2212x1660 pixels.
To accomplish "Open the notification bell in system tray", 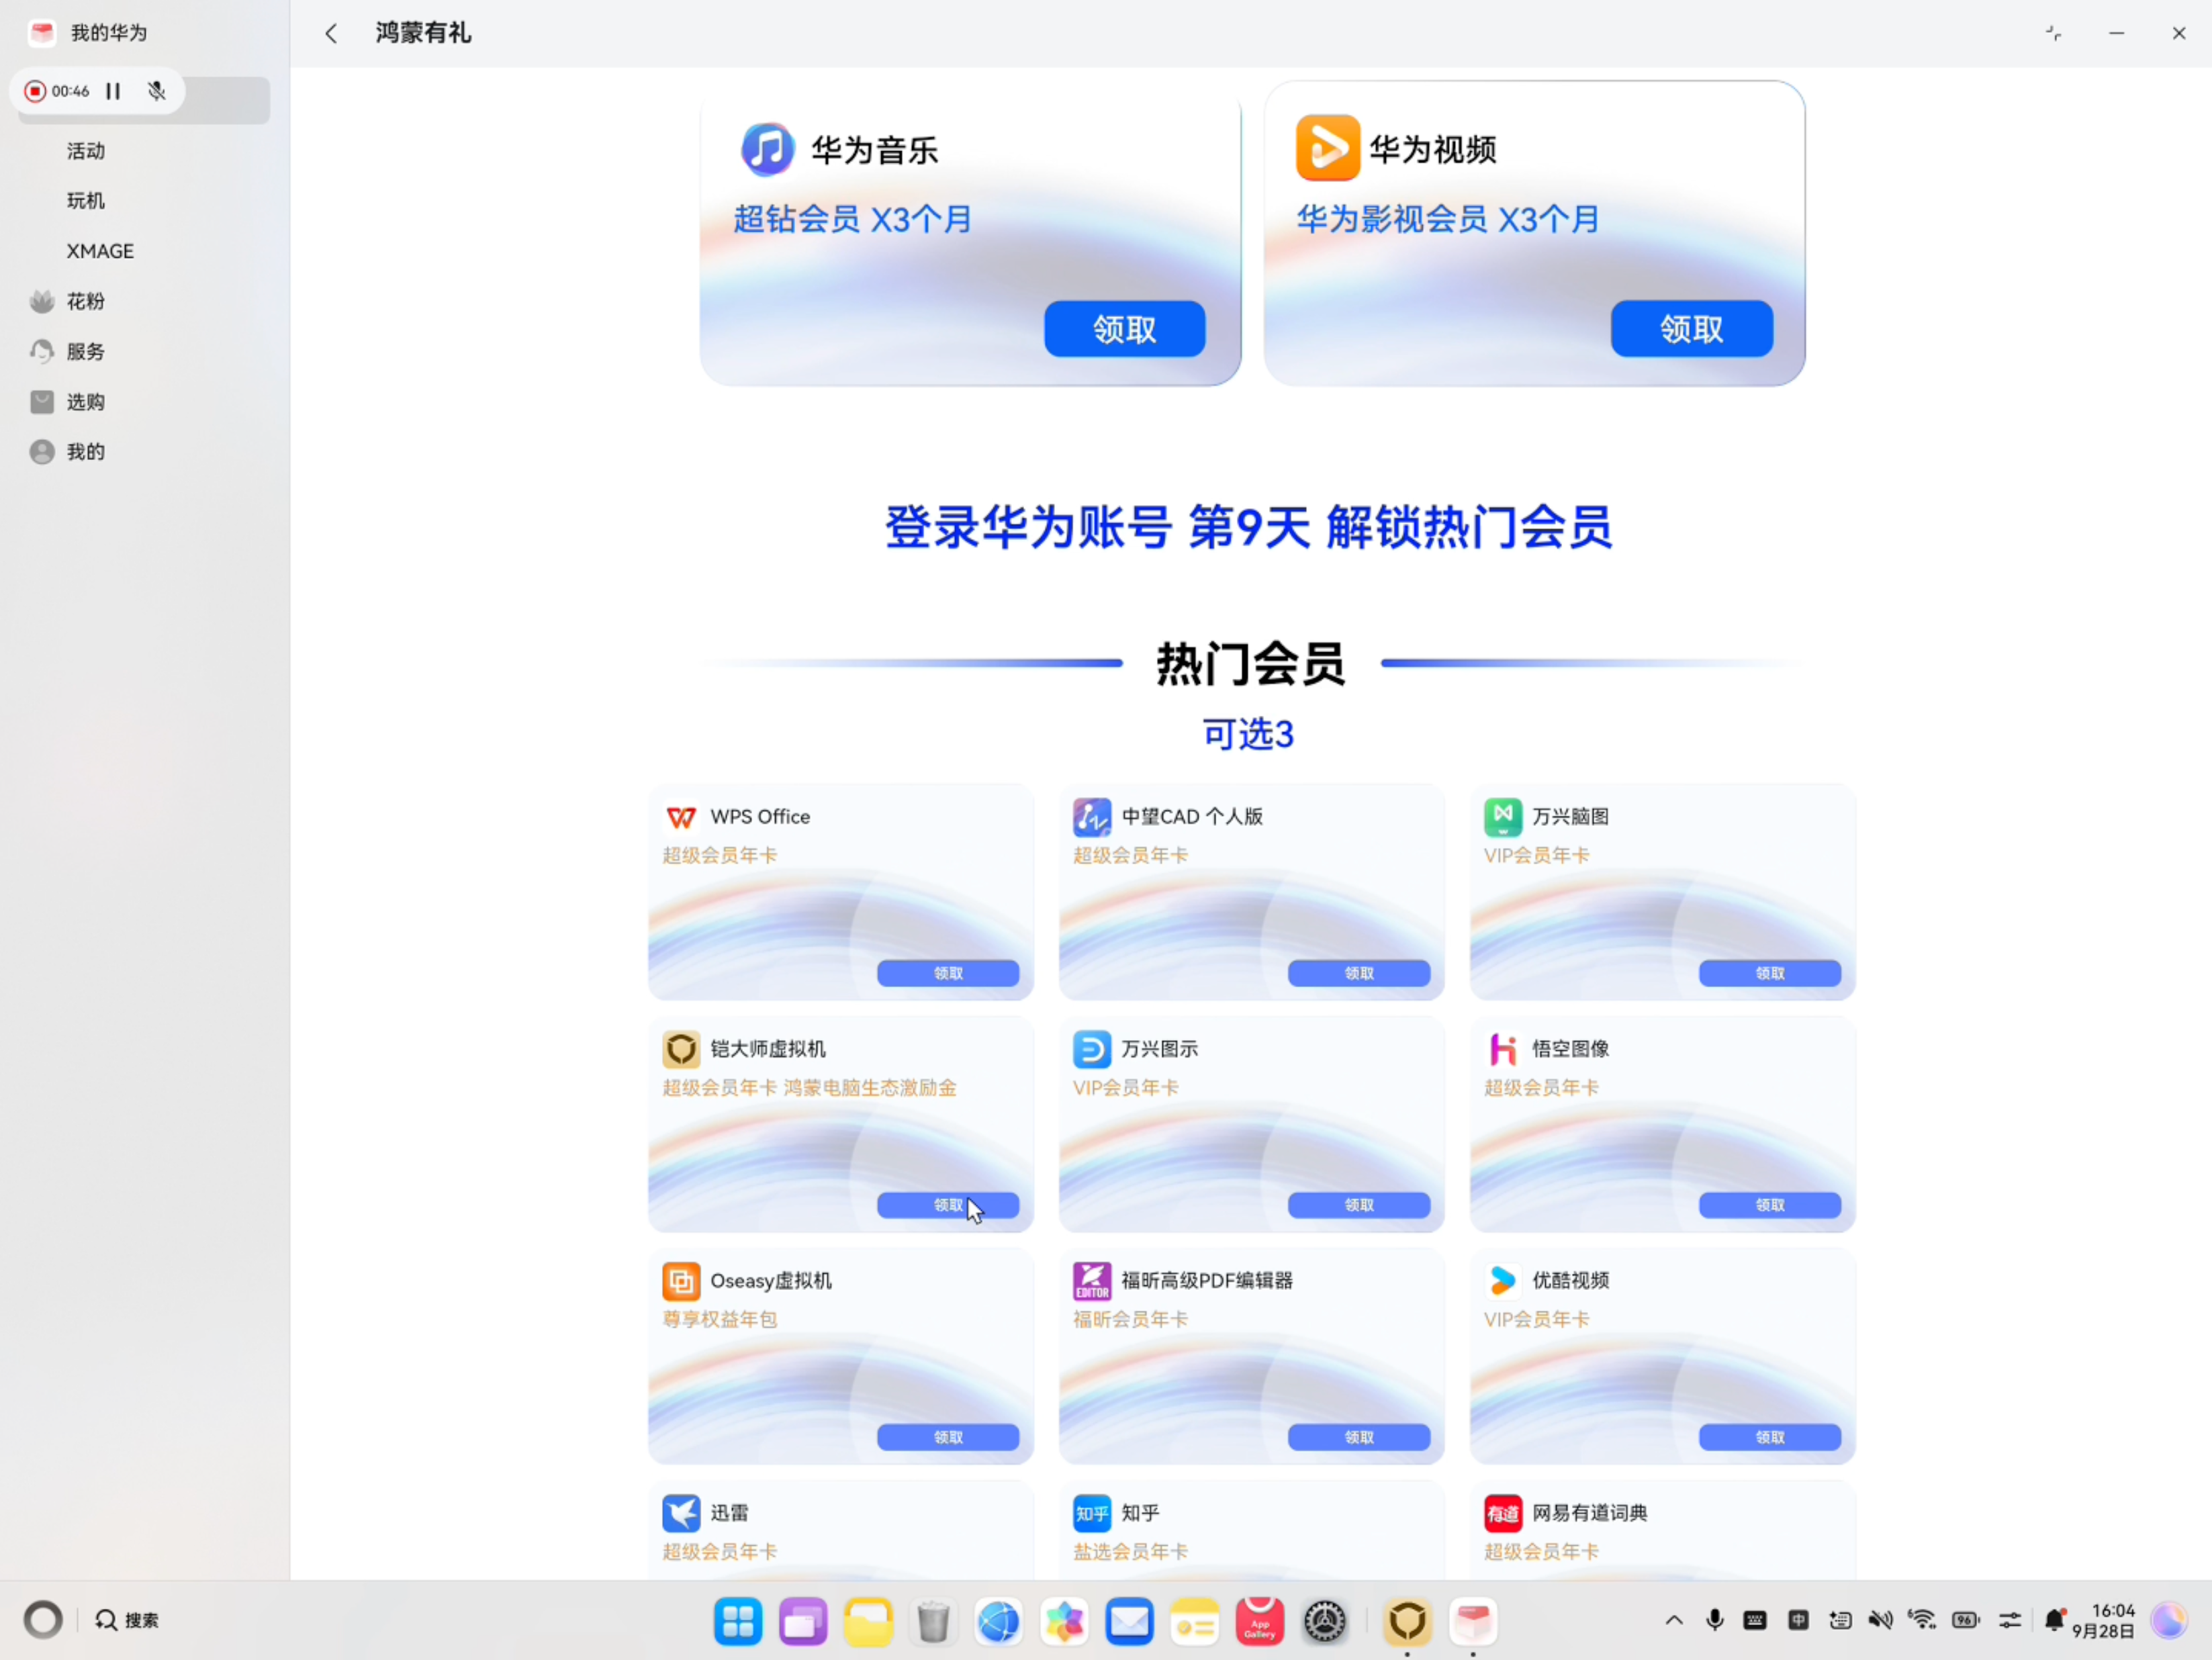I will point(2054,1619).
